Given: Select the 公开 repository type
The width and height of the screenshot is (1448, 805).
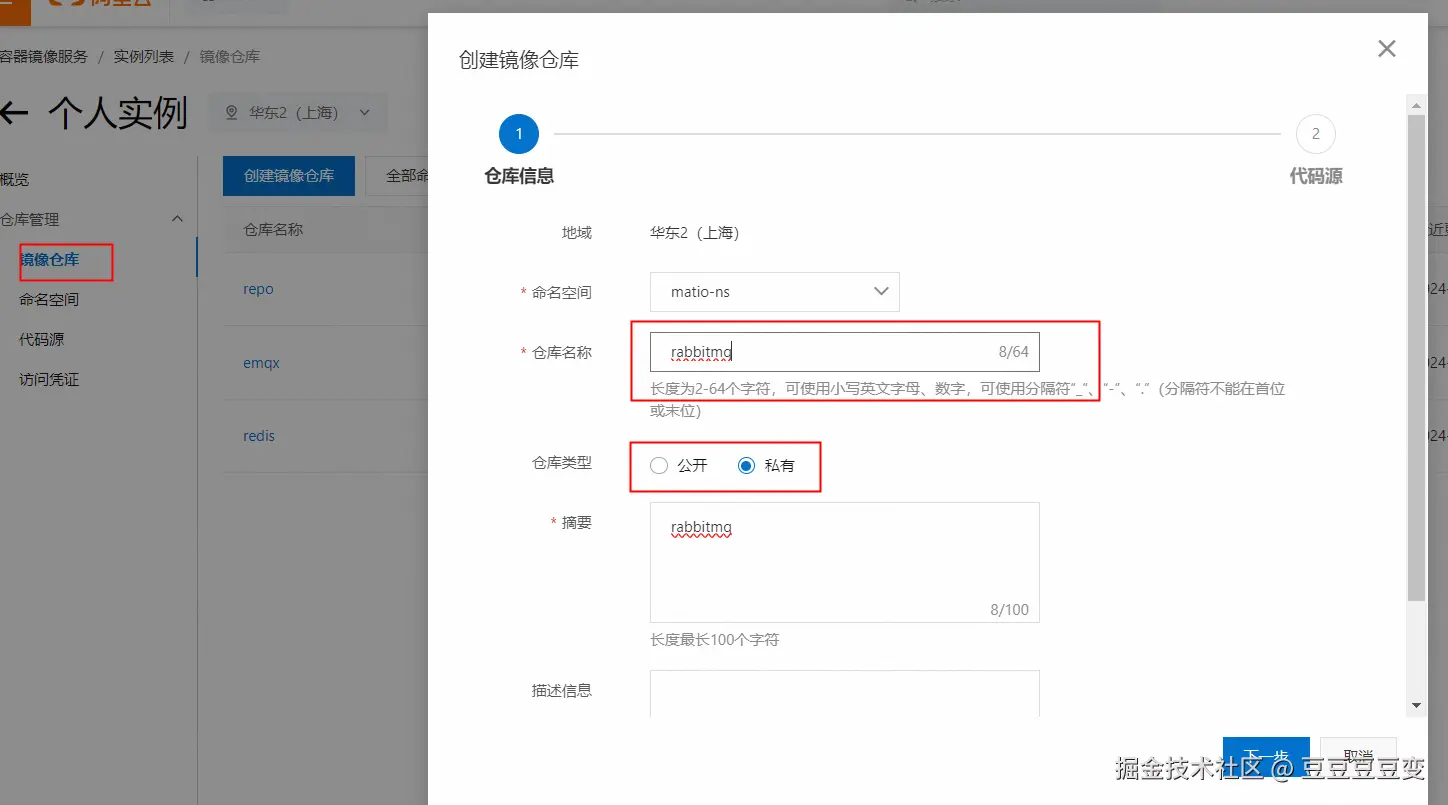Looking at the screenshot, I should click(658, 465).
